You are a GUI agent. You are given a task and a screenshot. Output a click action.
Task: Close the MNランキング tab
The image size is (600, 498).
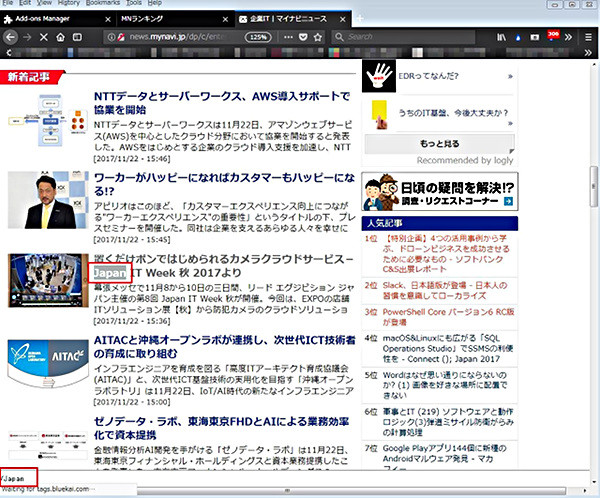(225, 19)
